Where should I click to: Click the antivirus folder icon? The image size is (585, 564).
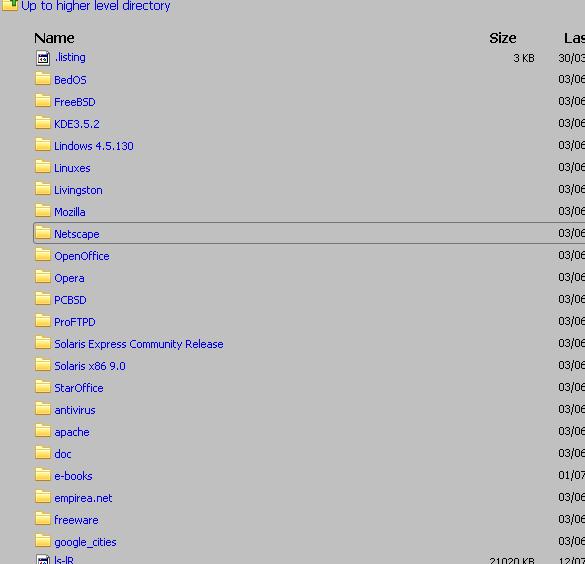[x=43, y=409]
